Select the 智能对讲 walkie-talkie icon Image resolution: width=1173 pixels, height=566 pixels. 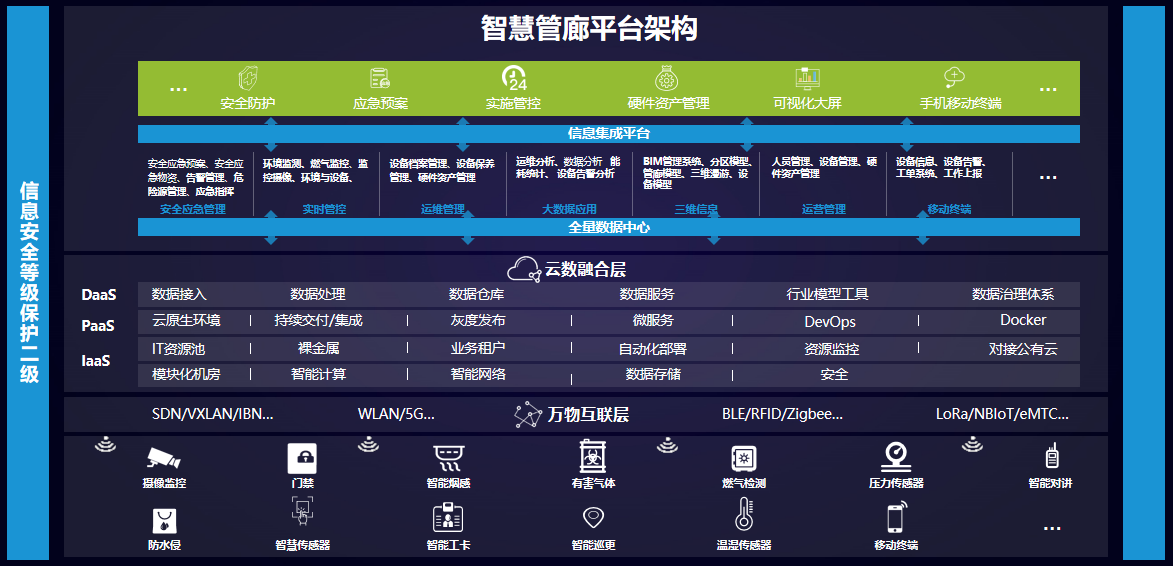coord(1051,456)
